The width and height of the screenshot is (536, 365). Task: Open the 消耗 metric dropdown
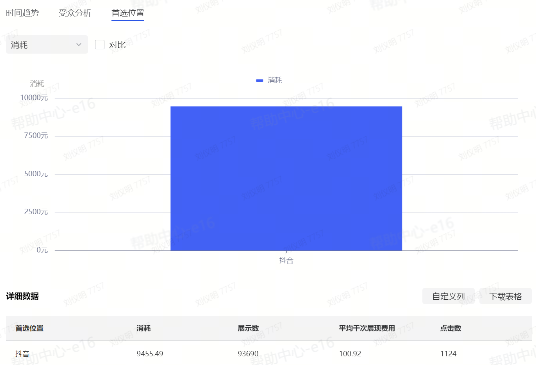tap(47, 44)
